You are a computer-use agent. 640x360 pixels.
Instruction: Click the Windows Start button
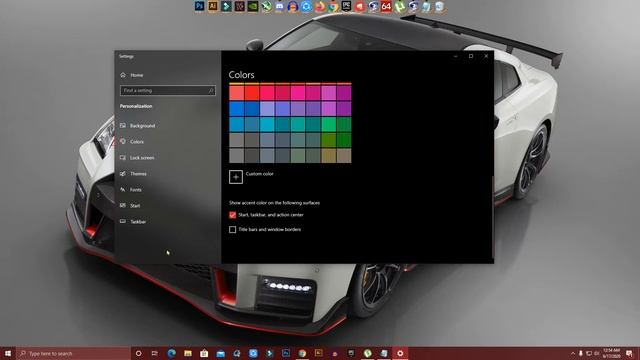point(8,353)
